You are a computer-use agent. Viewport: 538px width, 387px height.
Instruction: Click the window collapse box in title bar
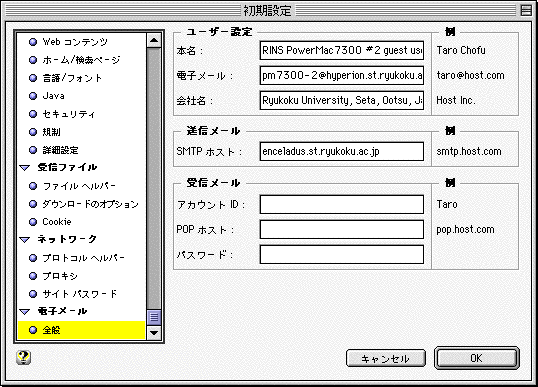[x=526, y=10]
